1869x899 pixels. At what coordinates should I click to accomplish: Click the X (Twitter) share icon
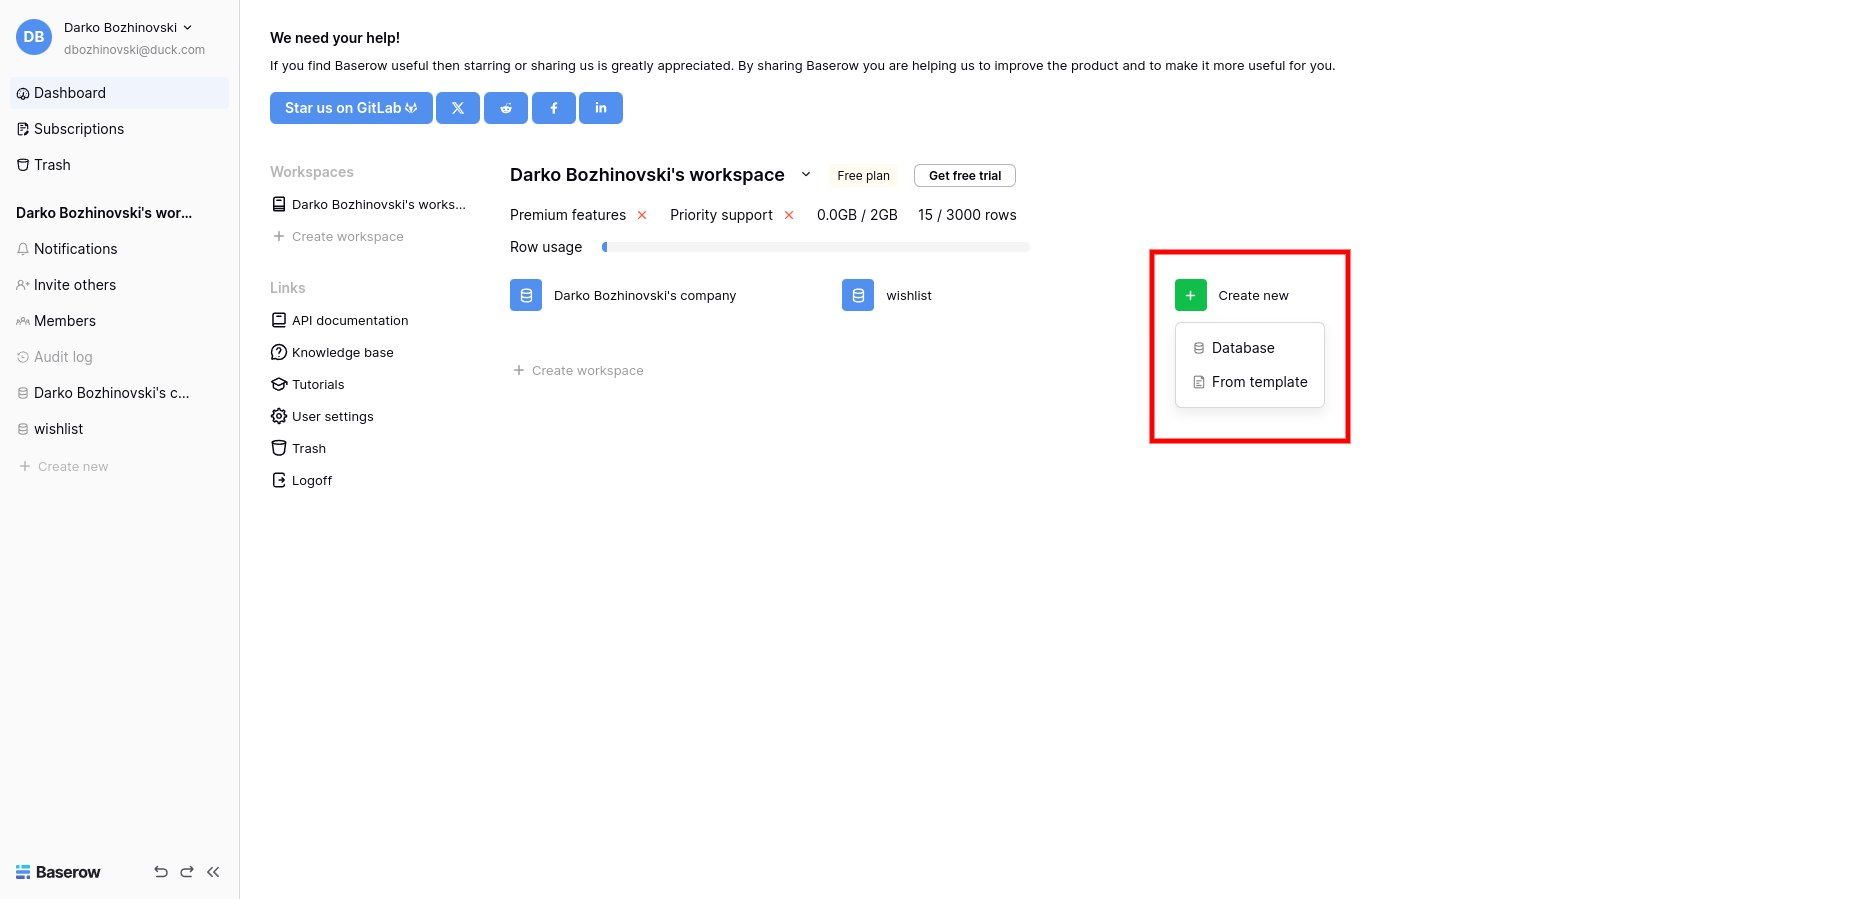(458, 108)
